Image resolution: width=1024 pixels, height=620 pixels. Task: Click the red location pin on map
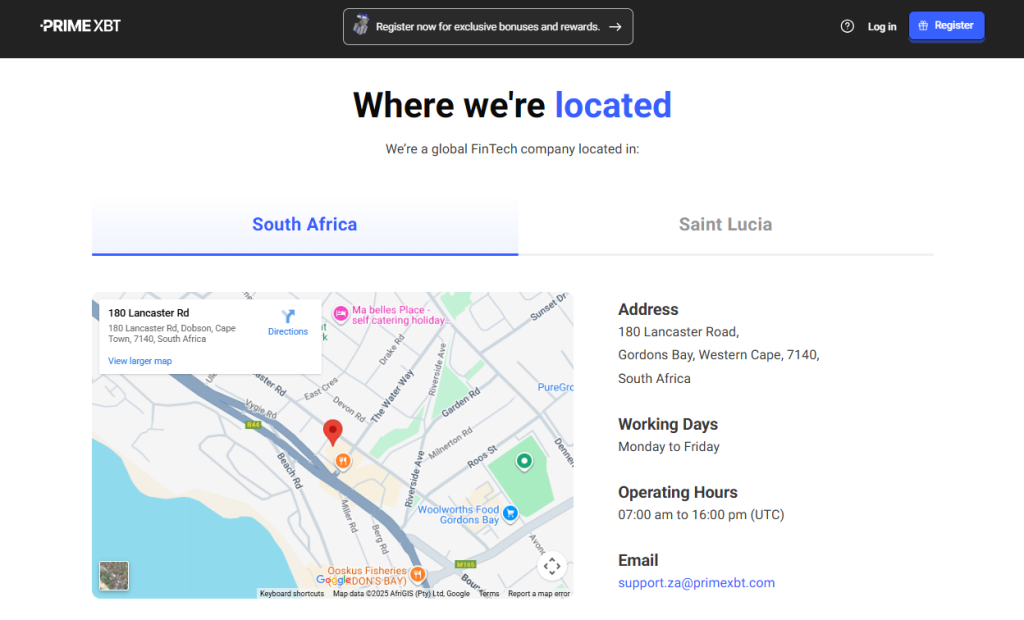(333, 432)
